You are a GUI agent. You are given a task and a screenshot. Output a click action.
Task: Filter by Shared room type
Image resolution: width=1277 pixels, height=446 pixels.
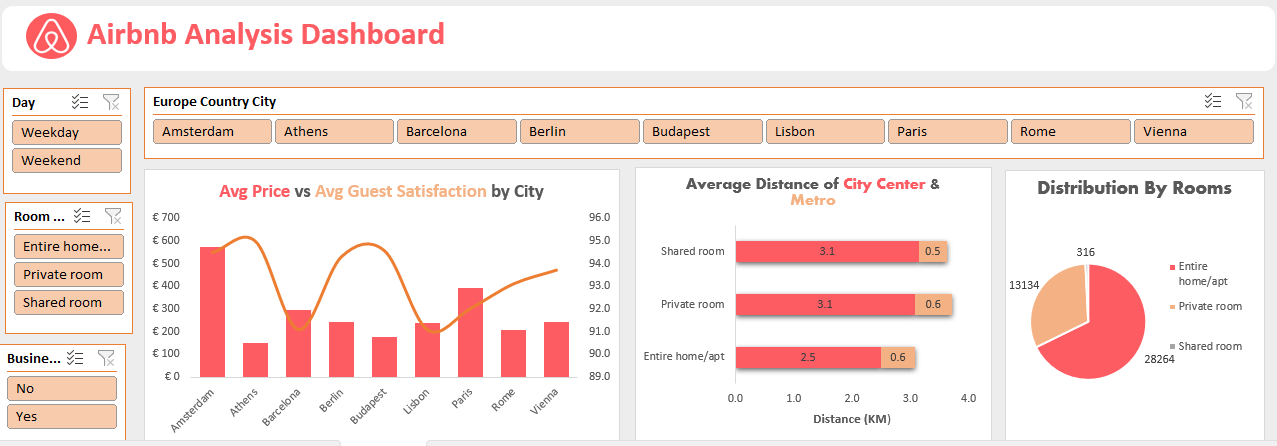[68, 302]
